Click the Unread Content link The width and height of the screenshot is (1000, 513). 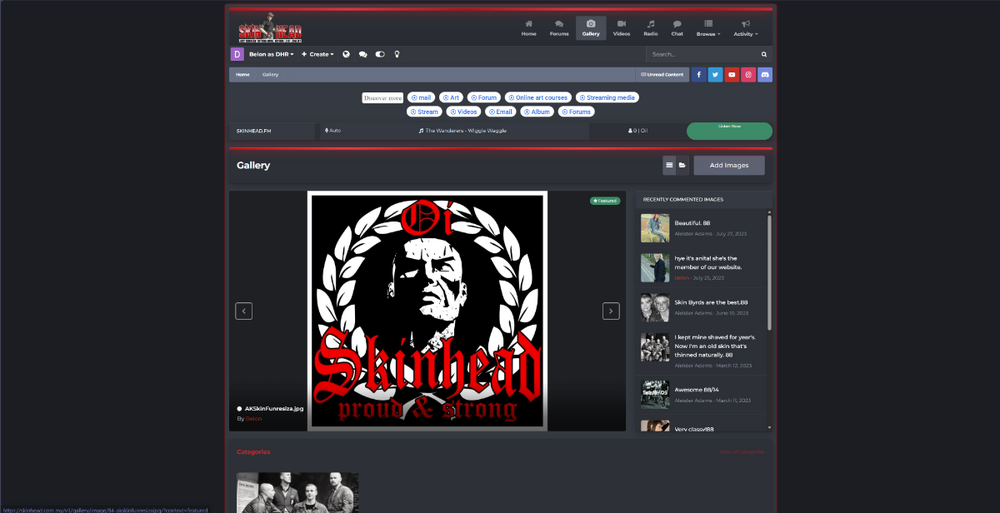pos(662,75)
